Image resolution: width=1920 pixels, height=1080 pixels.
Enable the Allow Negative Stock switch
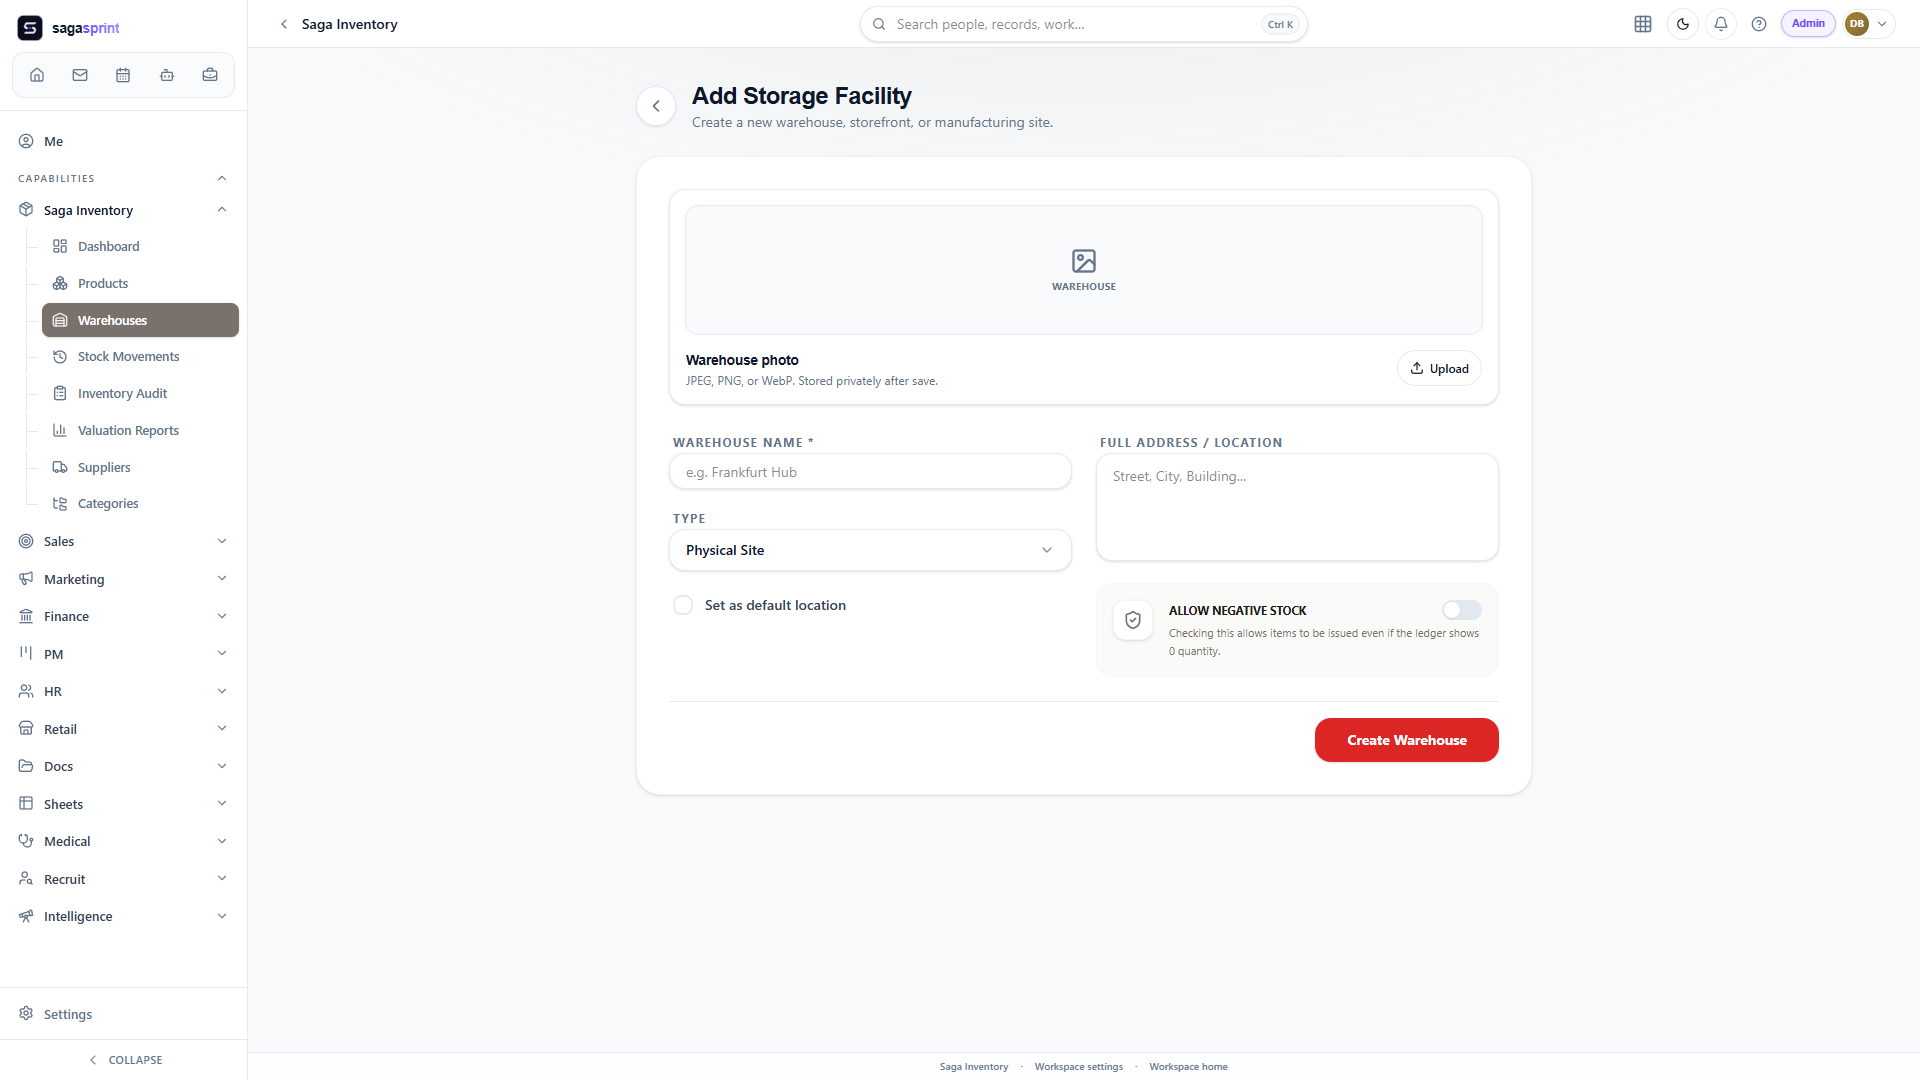point(1461,610)
